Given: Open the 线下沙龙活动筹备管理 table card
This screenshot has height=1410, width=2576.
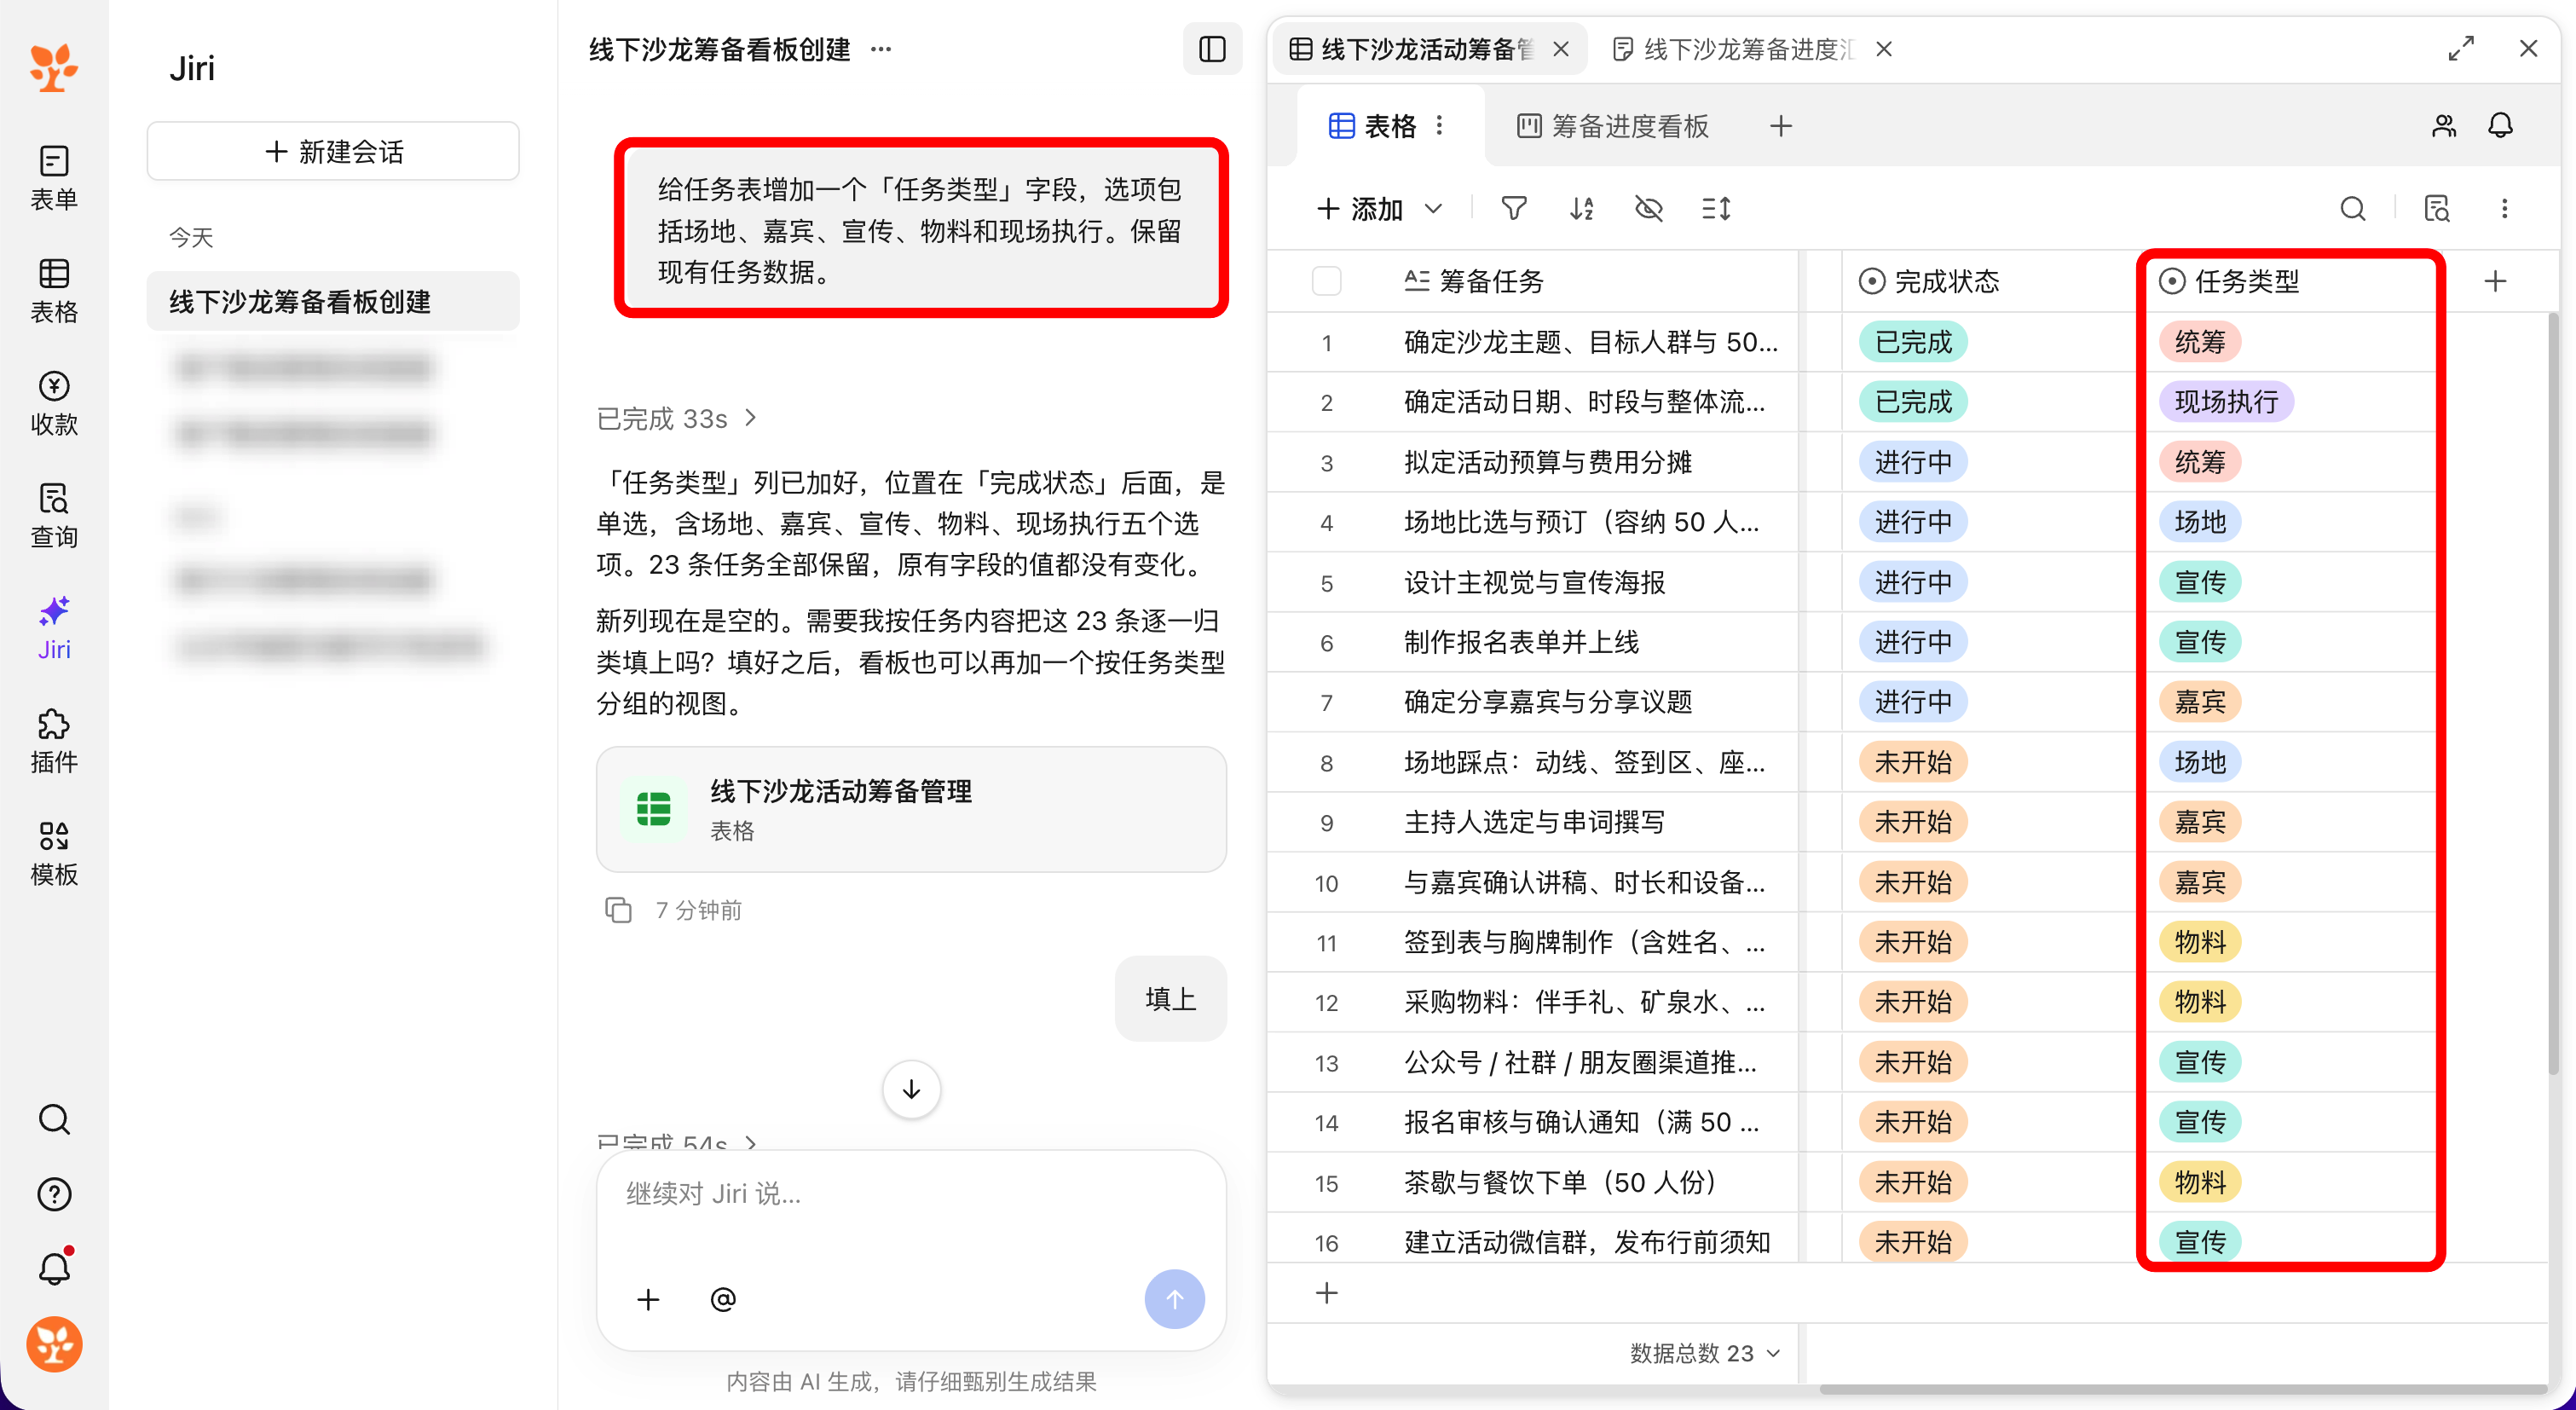Looking at the screenshot, I should 911,809.
